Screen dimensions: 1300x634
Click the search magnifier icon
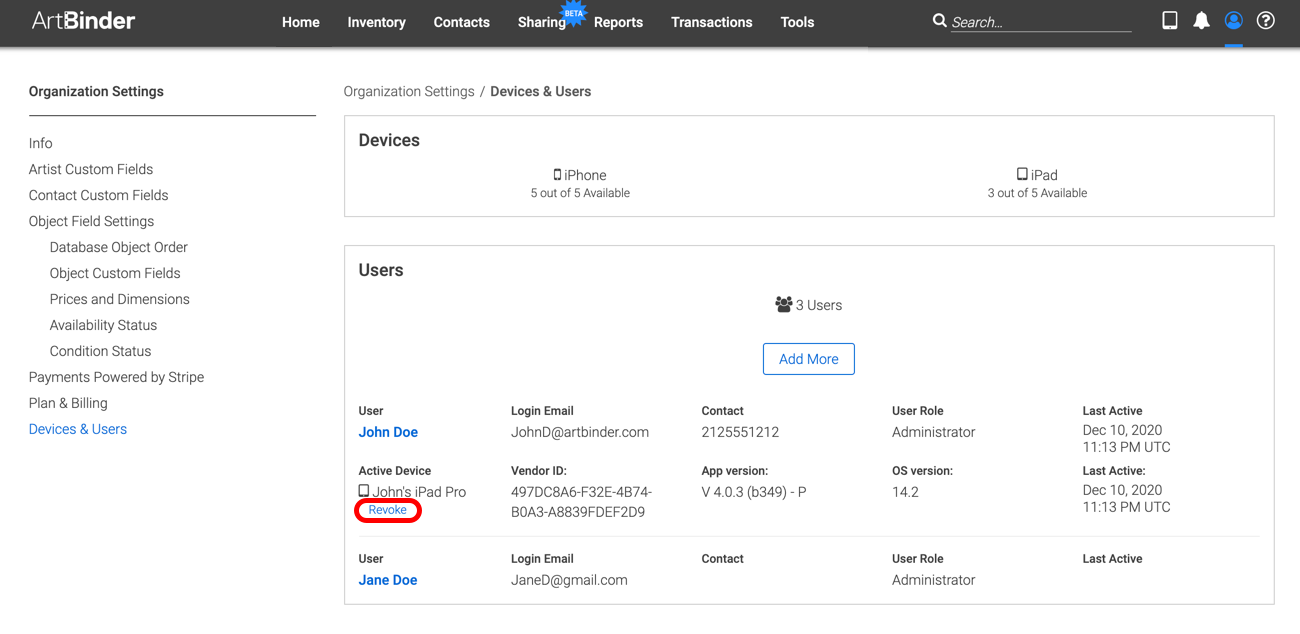click(x=939, y=21)
